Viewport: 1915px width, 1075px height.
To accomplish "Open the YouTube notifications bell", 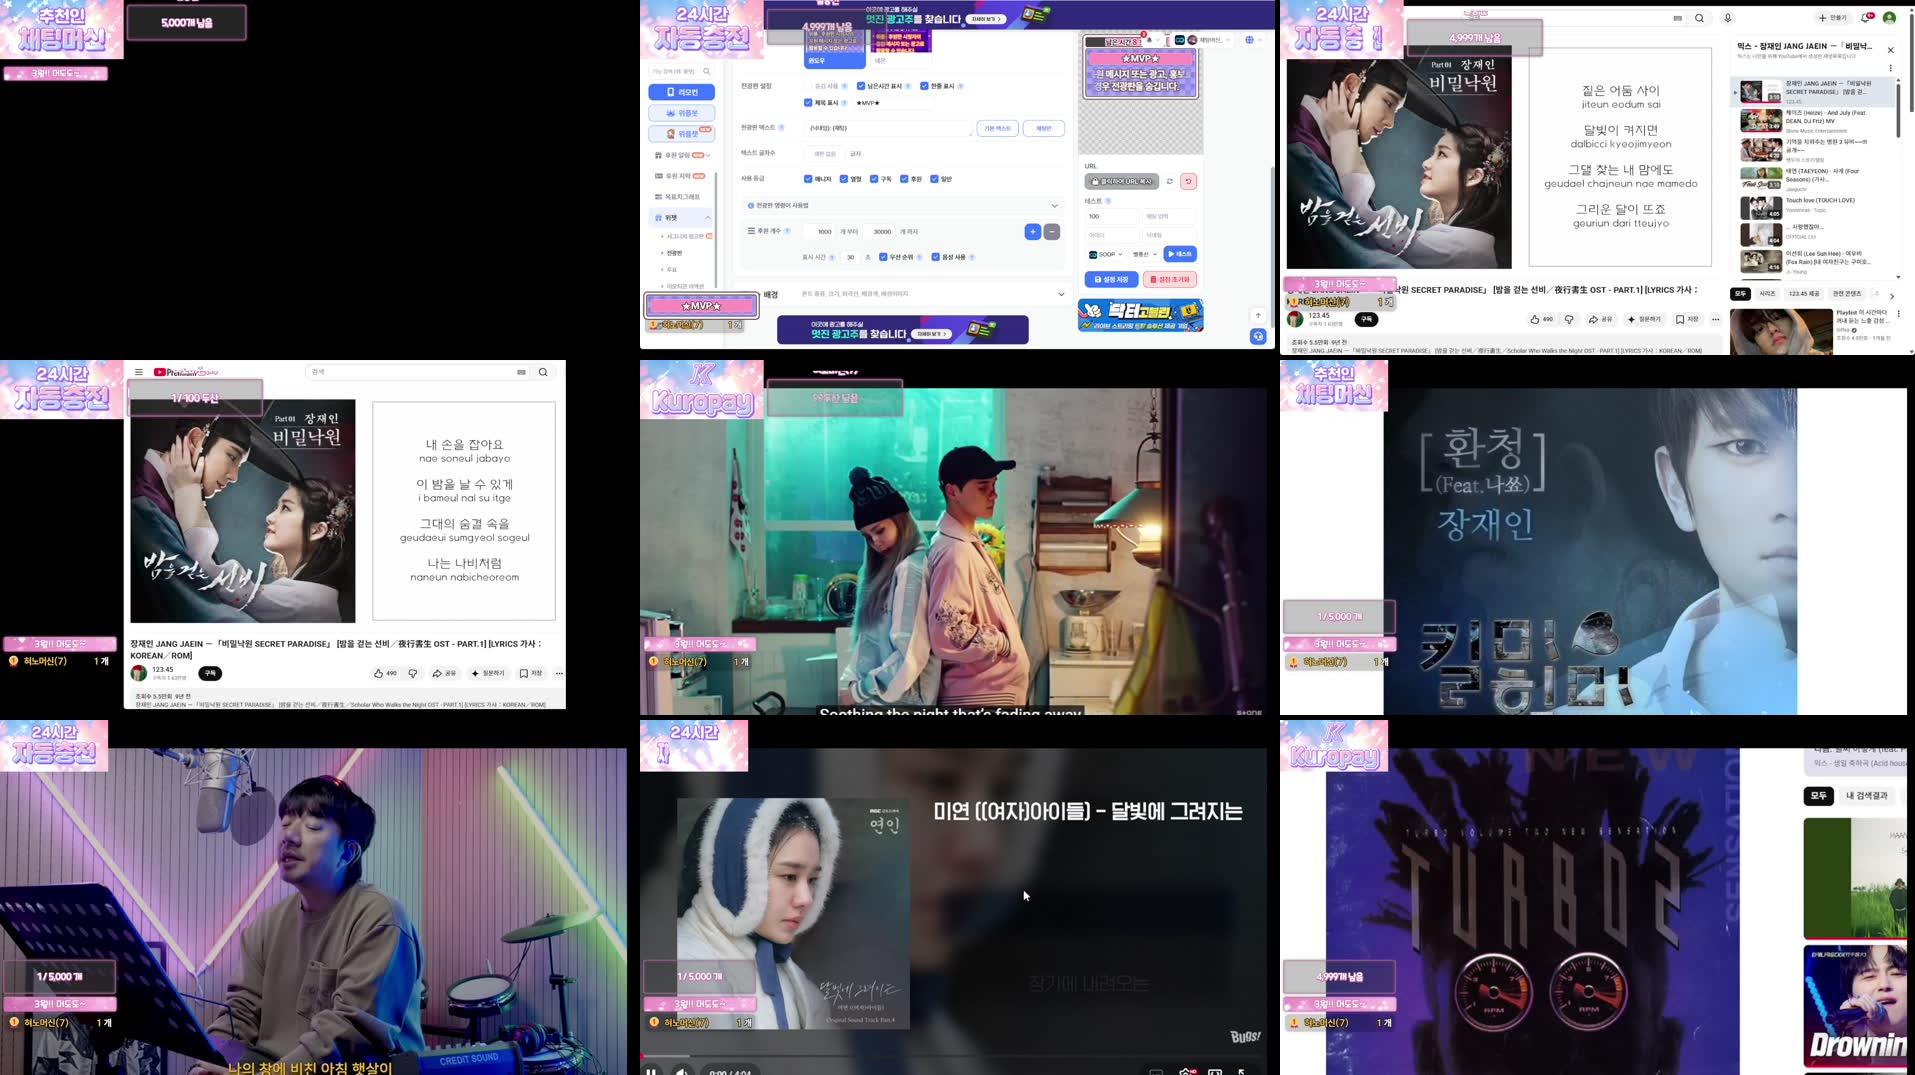I will click(x=1866, y=18).
